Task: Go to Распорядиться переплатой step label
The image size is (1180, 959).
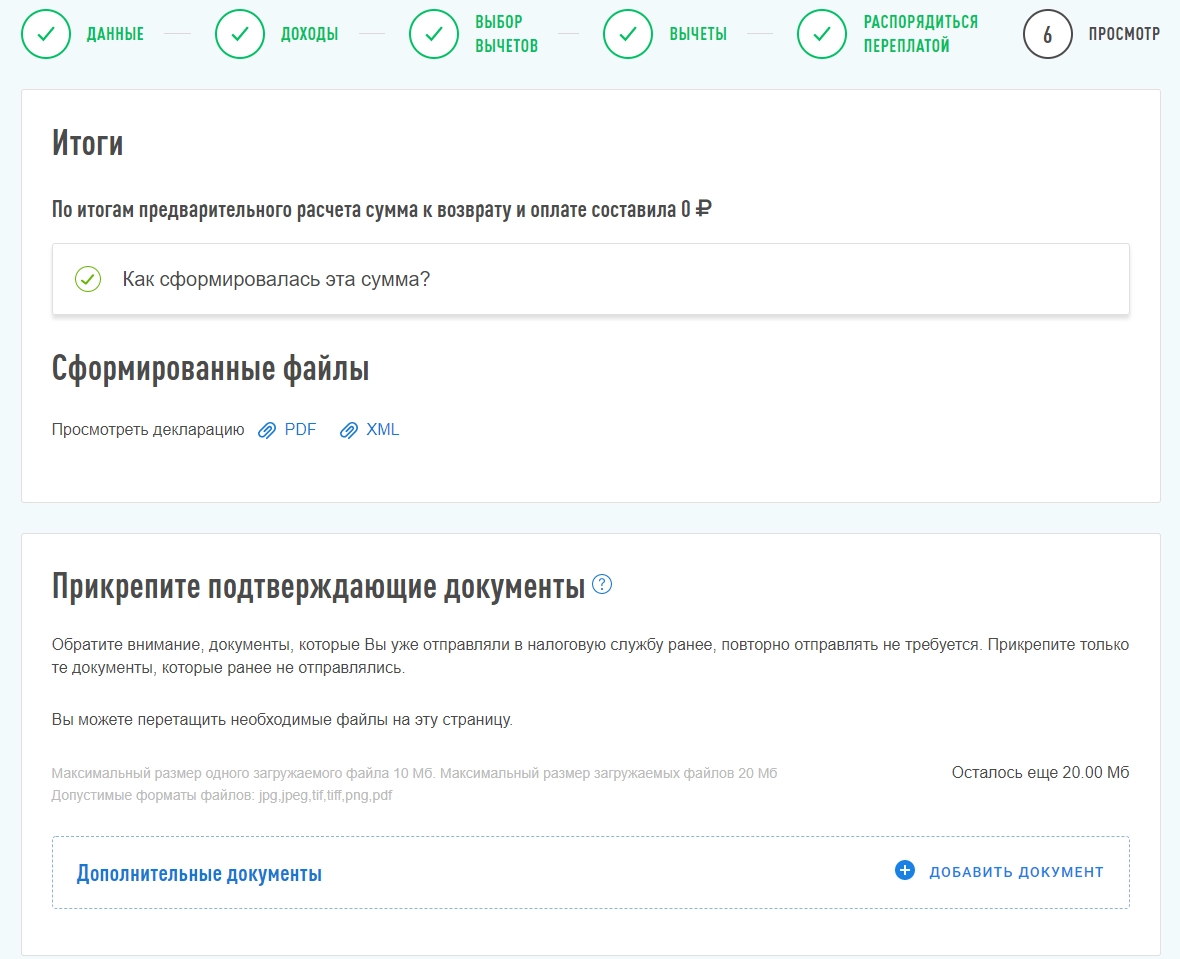Action: pyautogui.click(x=920, y=34)
